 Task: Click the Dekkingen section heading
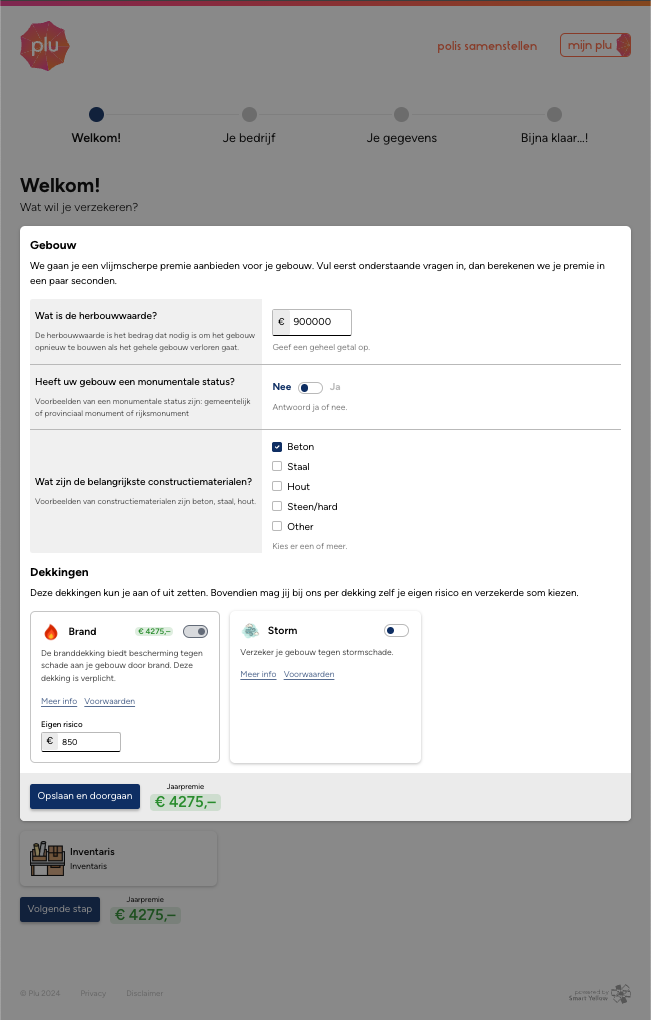coord(59,572)
